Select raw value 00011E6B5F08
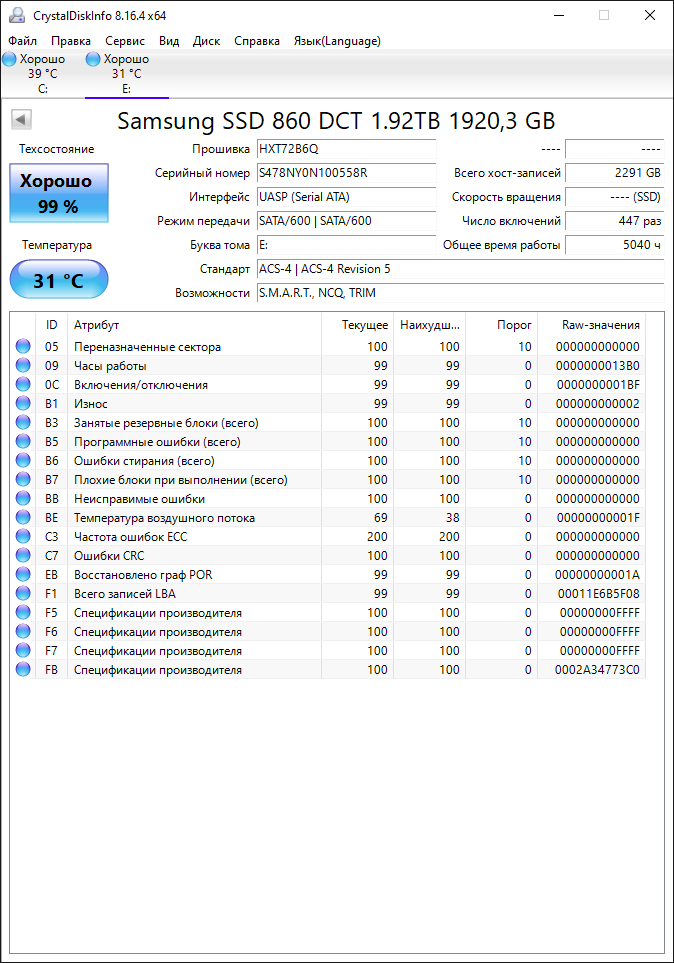The width and height of the screenshot is (674, 963). click(x=598, y=594)
